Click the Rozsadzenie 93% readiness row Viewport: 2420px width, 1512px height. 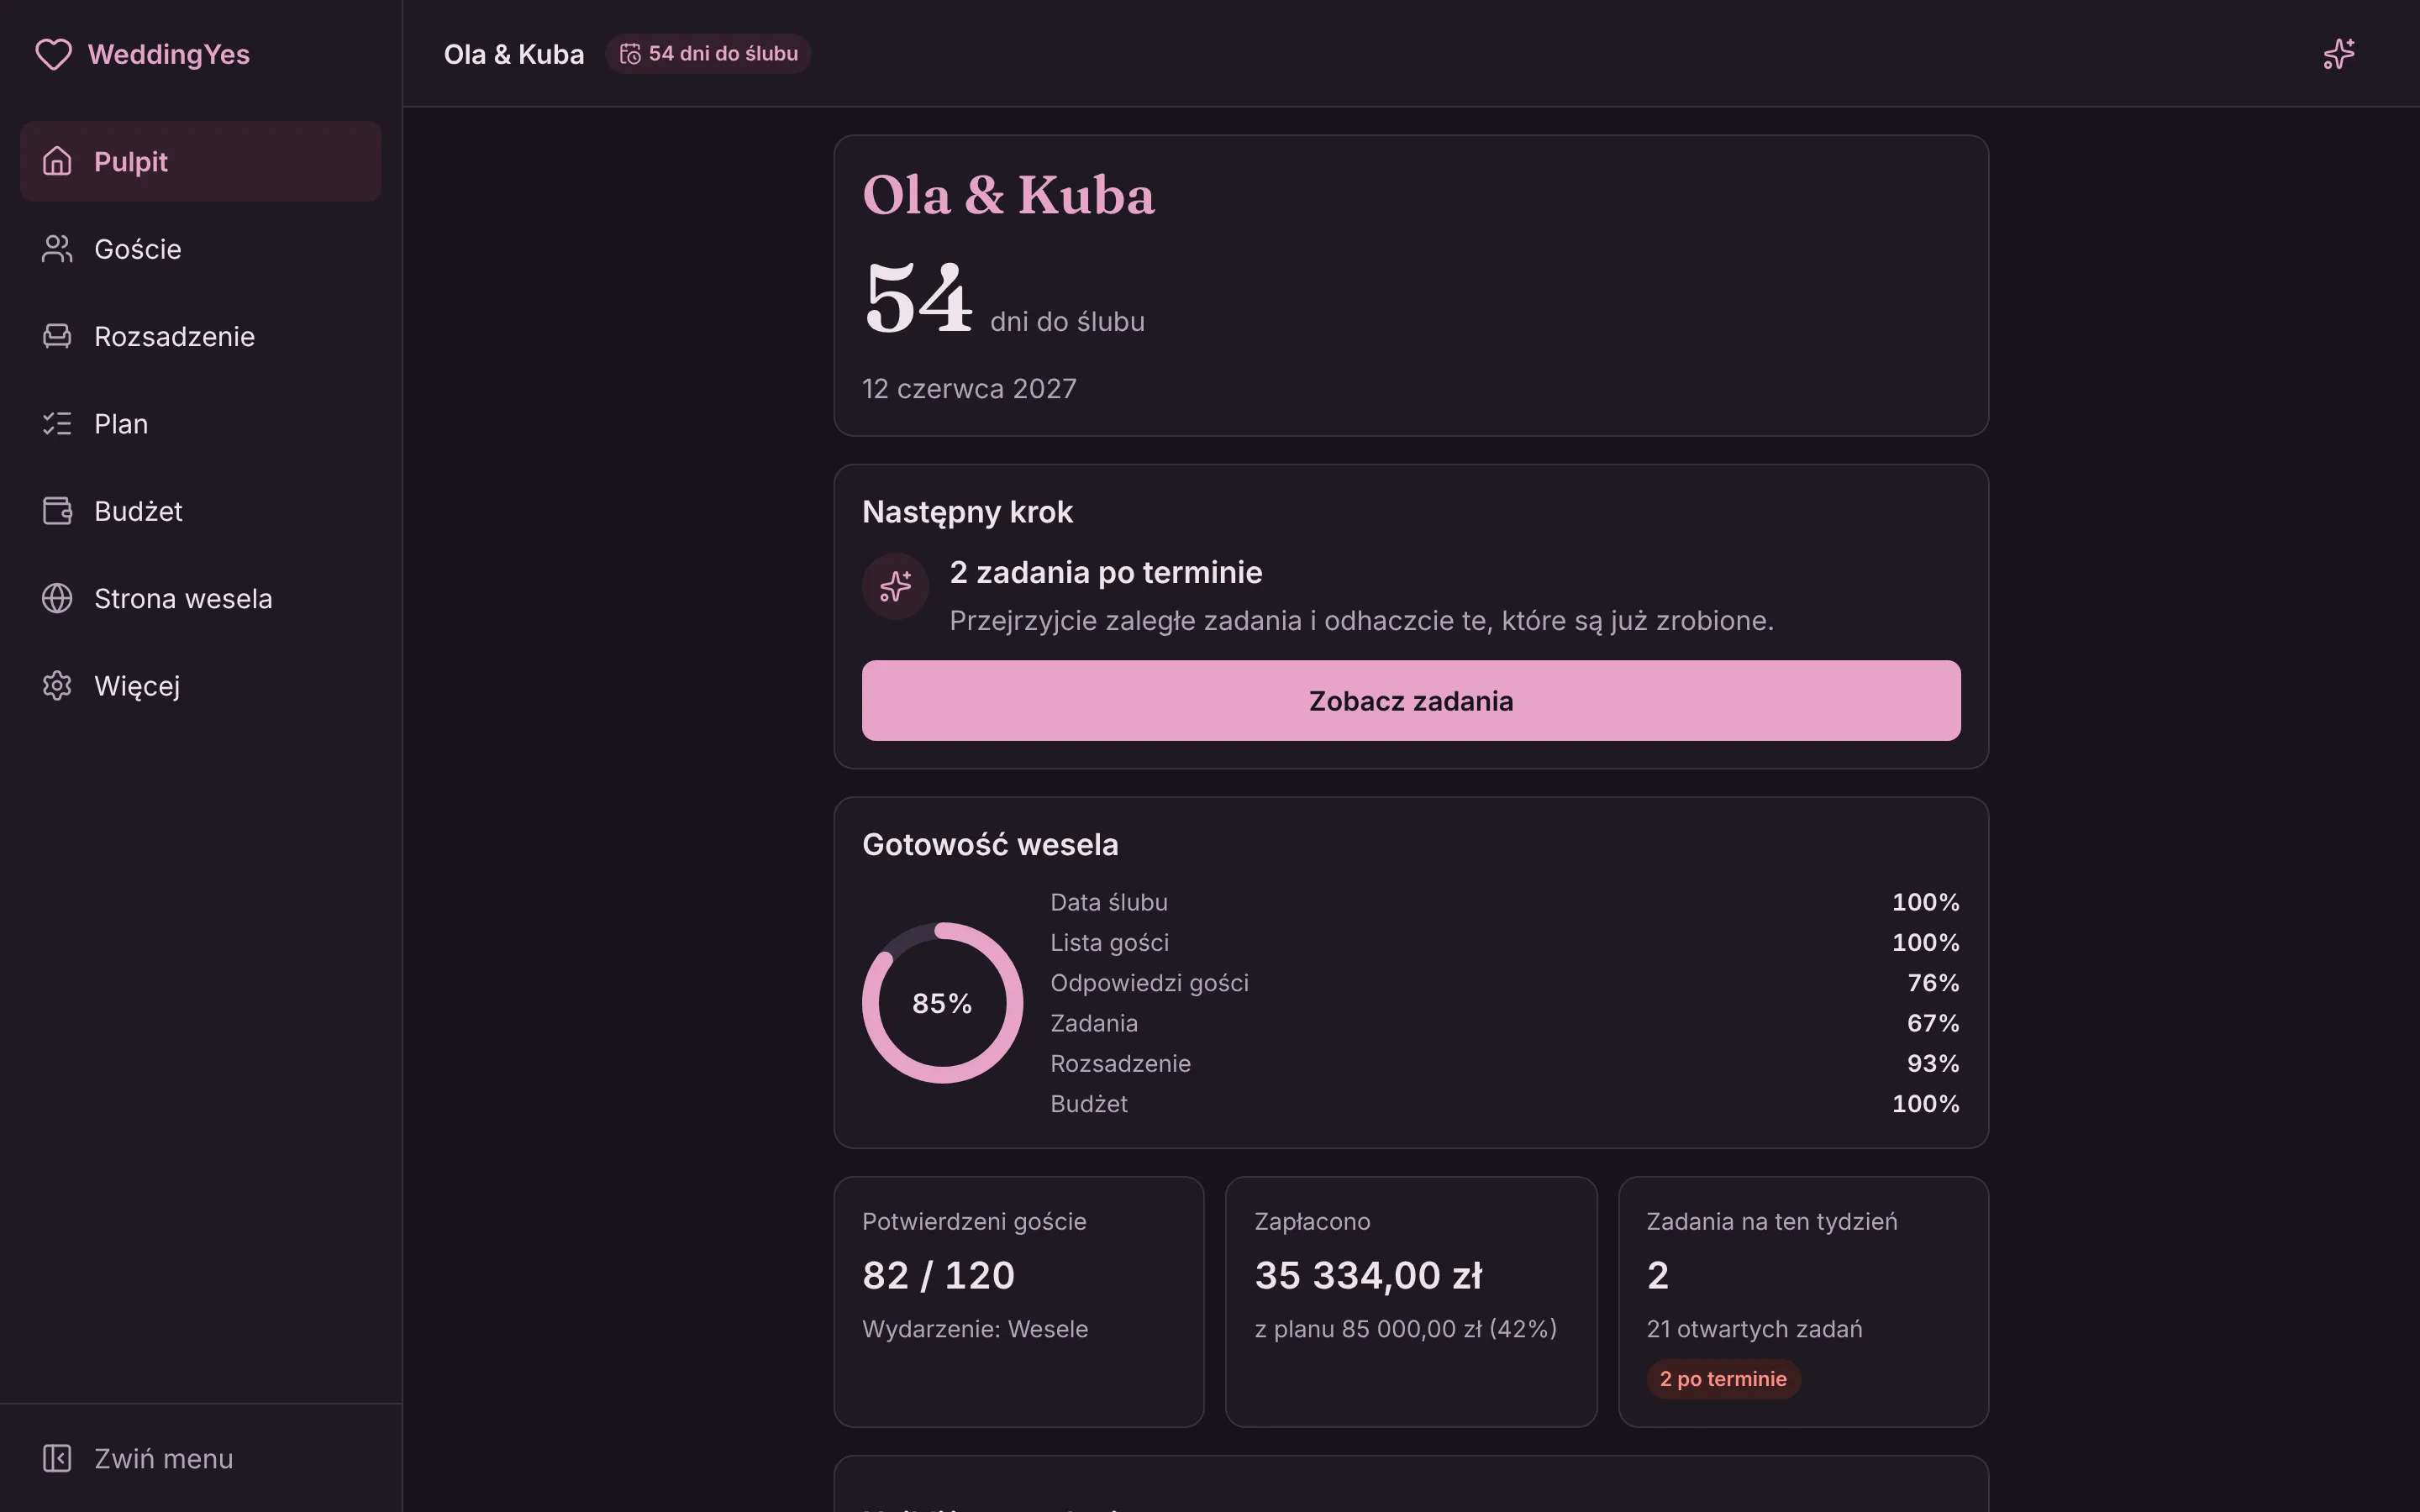click(x=1505, y=1063)
